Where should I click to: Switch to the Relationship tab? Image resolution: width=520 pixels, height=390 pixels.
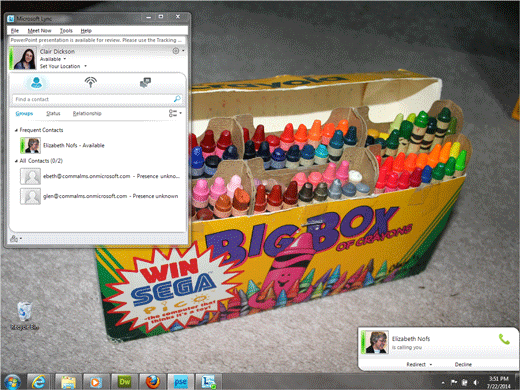[x=87, y=113]
